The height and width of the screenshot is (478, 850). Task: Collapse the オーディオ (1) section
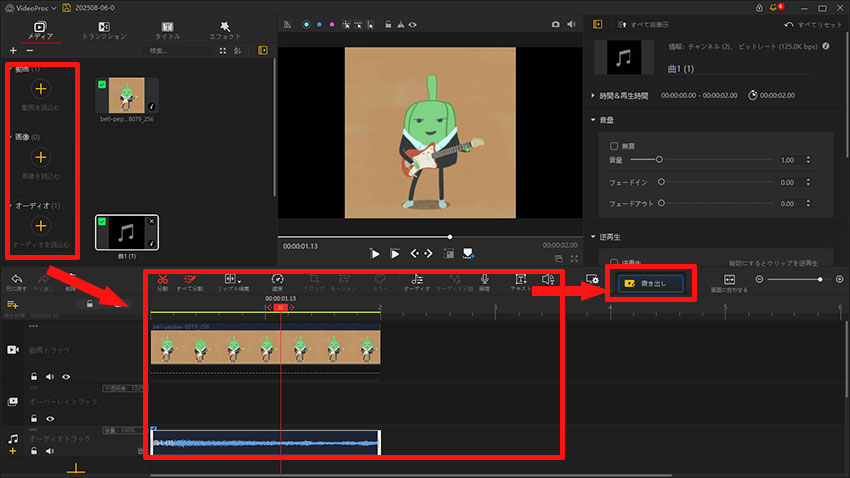pos(11,205)
